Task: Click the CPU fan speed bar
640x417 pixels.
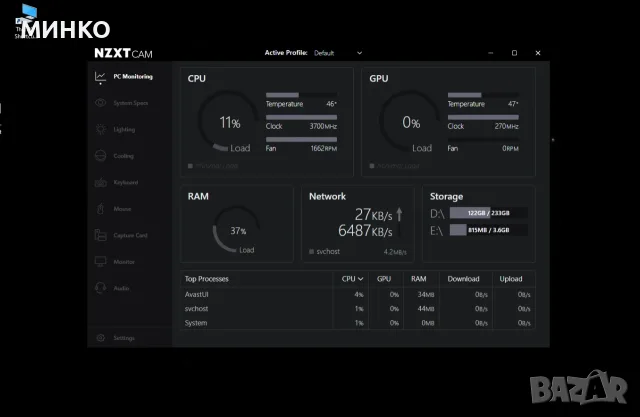Action: pyautogui.click(x=301, y=140)
